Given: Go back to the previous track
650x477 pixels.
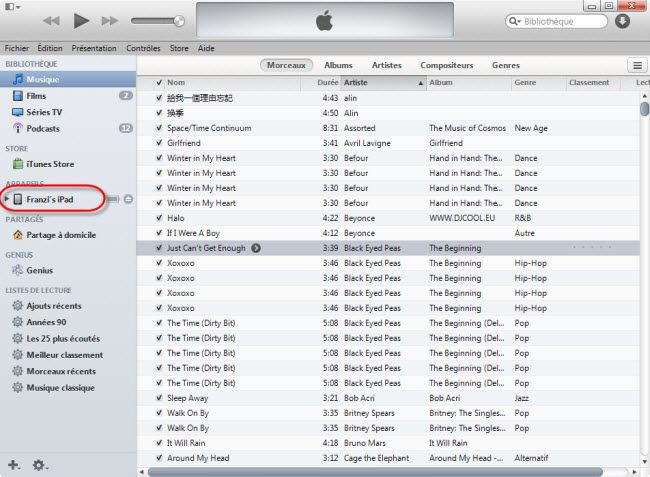Looking at the screenshot, I should [52, 20].
